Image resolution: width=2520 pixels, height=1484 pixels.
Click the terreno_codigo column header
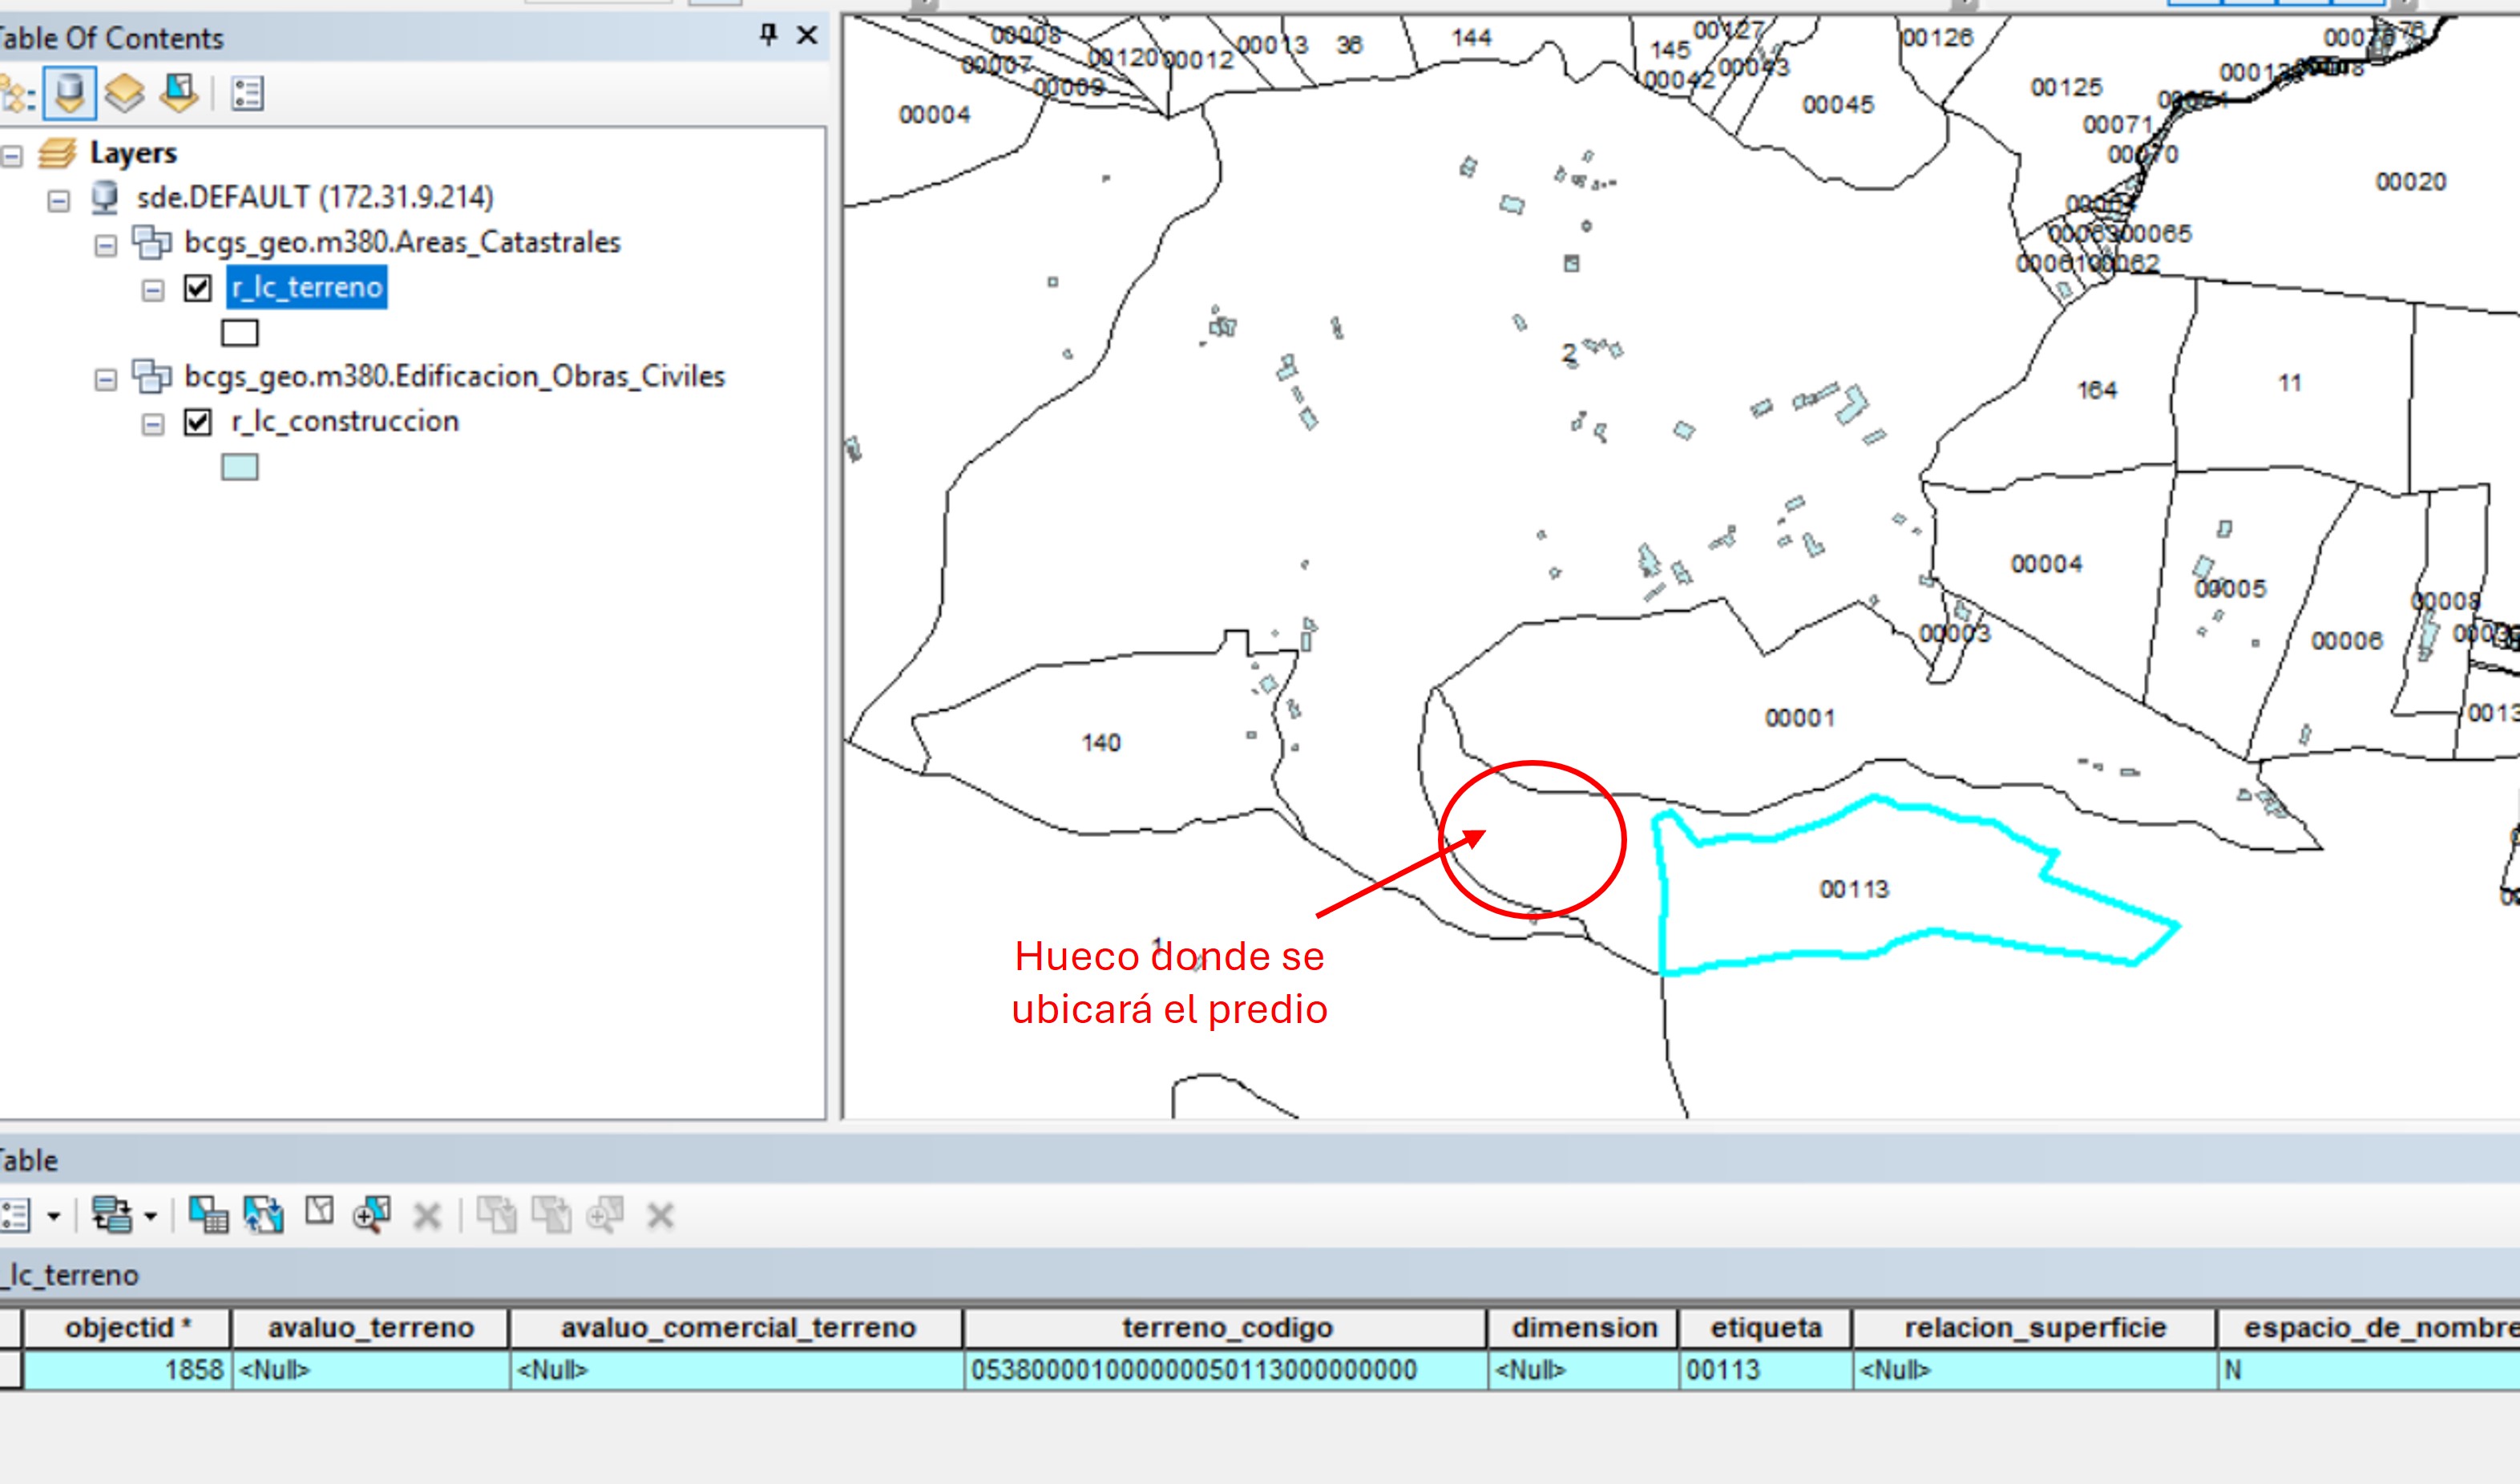click(x=1226, y=1328)
